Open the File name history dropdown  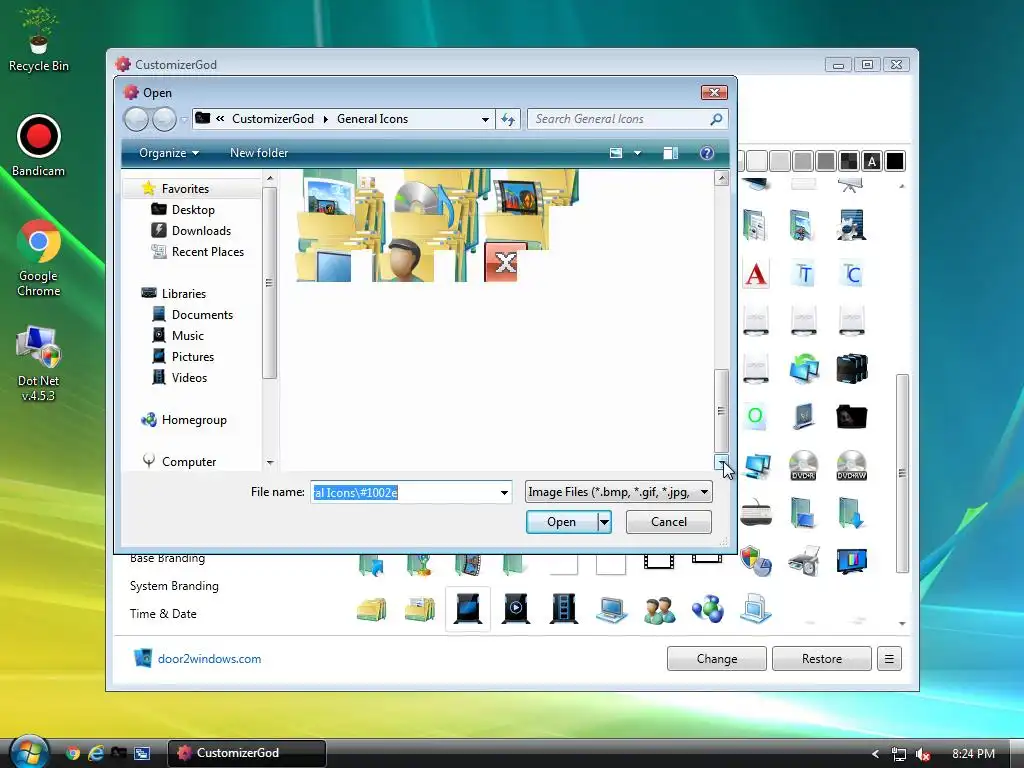click(x=504, y=492)
